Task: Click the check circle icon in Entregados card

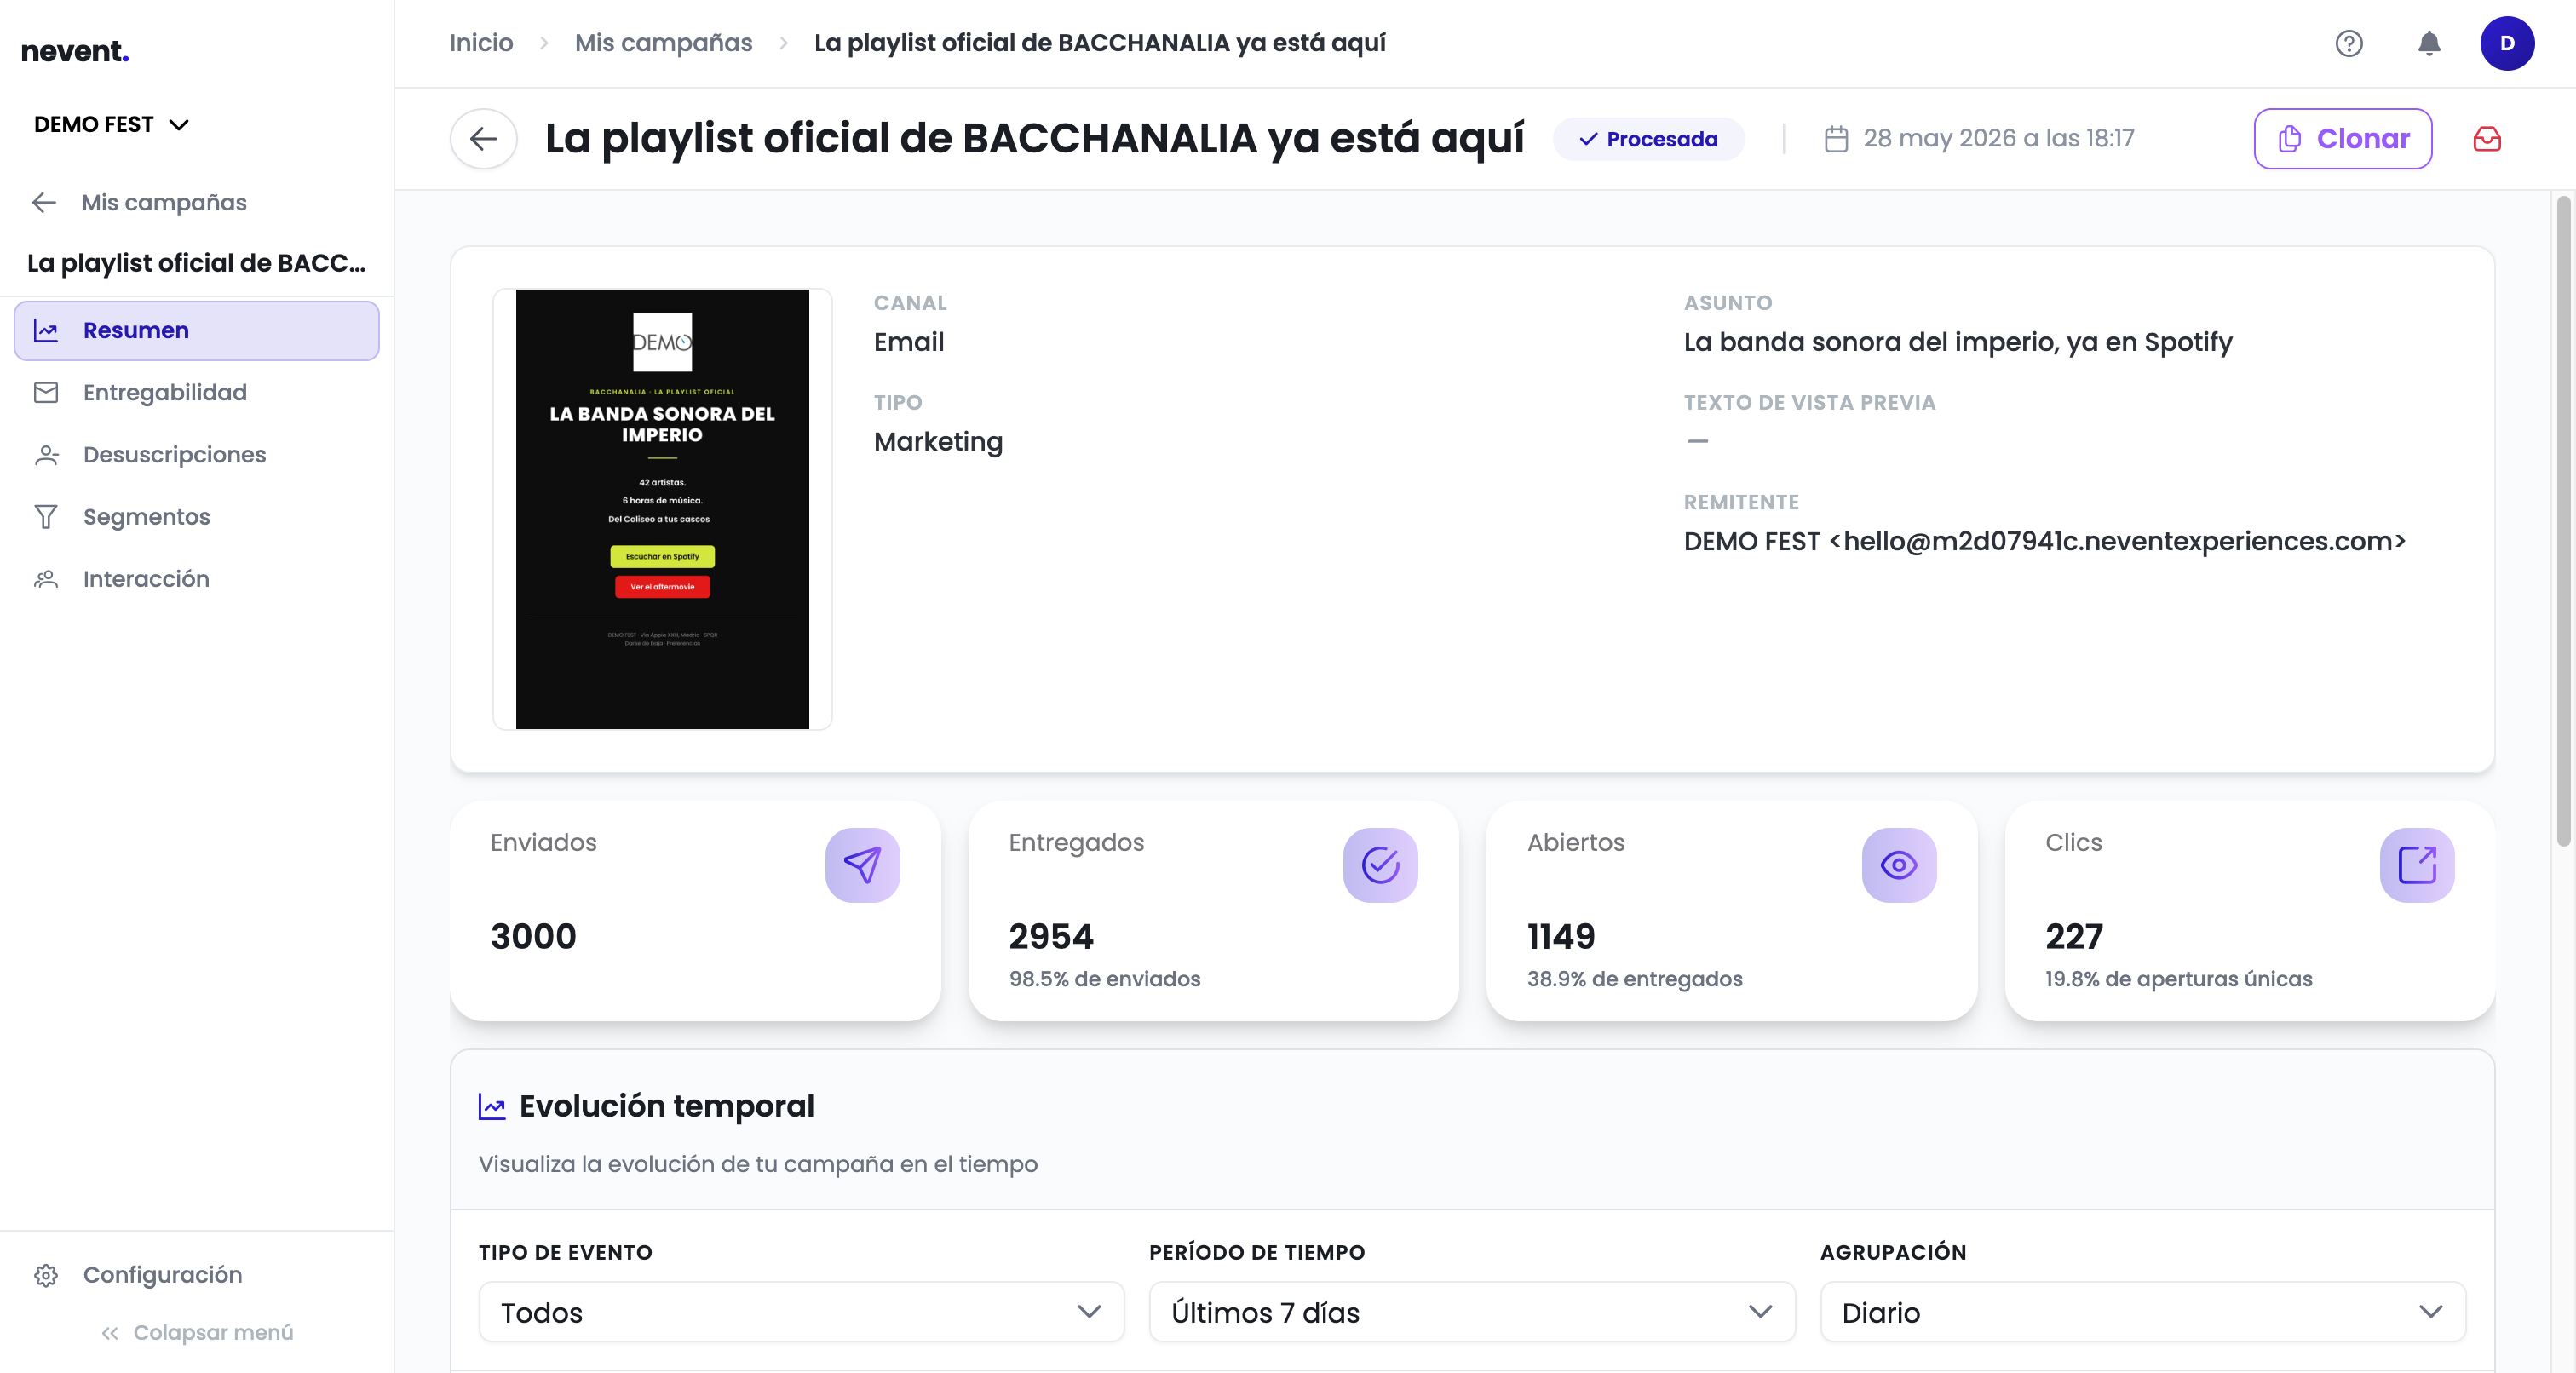Action: coord(1380,865)
